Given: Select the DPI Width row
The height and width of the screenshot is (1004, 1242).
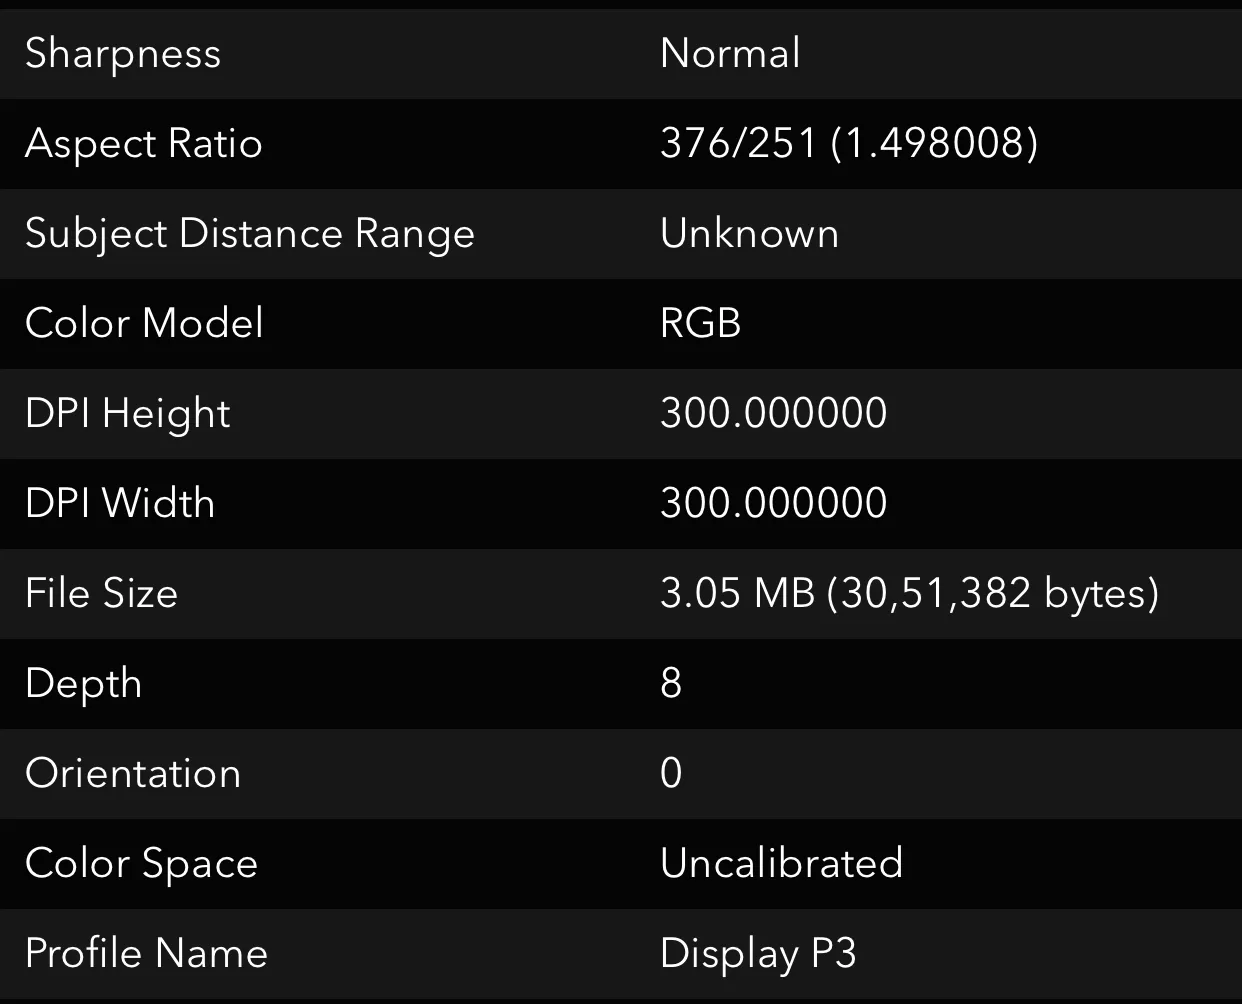Looking at the screenshot, I should [x=119, y=503].
